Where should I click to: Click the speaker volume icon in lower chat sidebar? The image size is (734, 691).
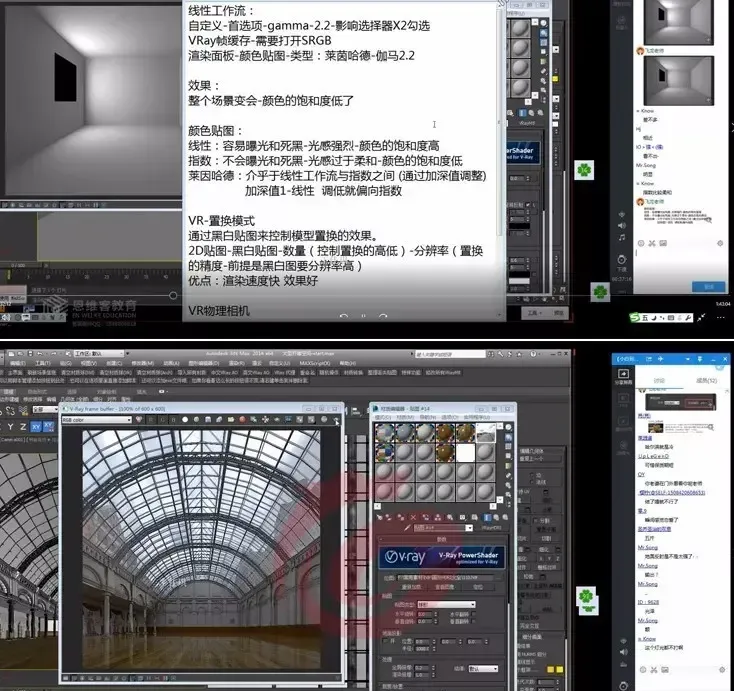pyautogui.click(x=623, y=652)
